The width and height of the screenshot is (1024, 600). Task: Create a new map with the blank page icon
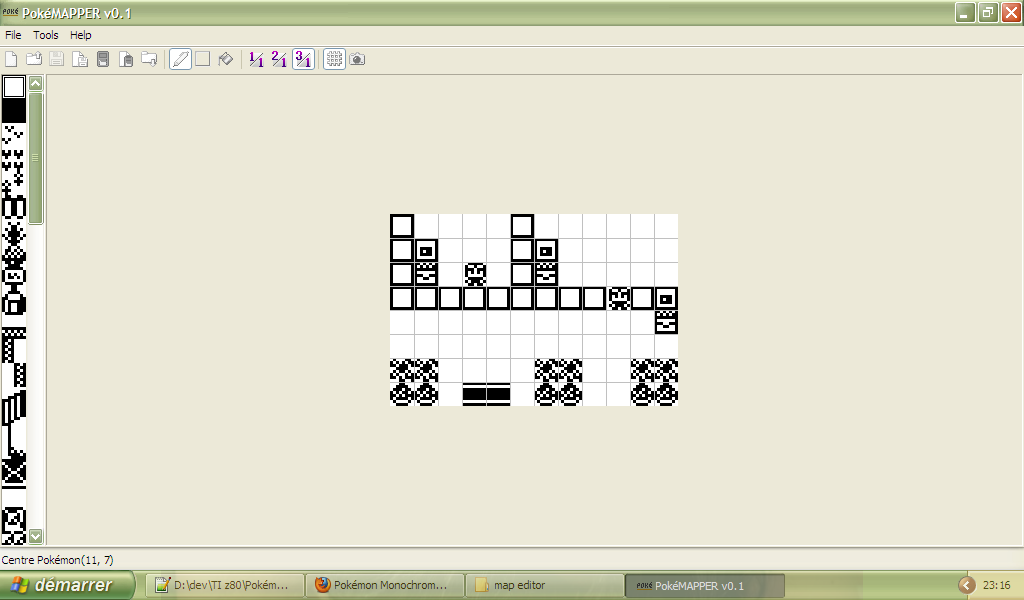point(11,59)
